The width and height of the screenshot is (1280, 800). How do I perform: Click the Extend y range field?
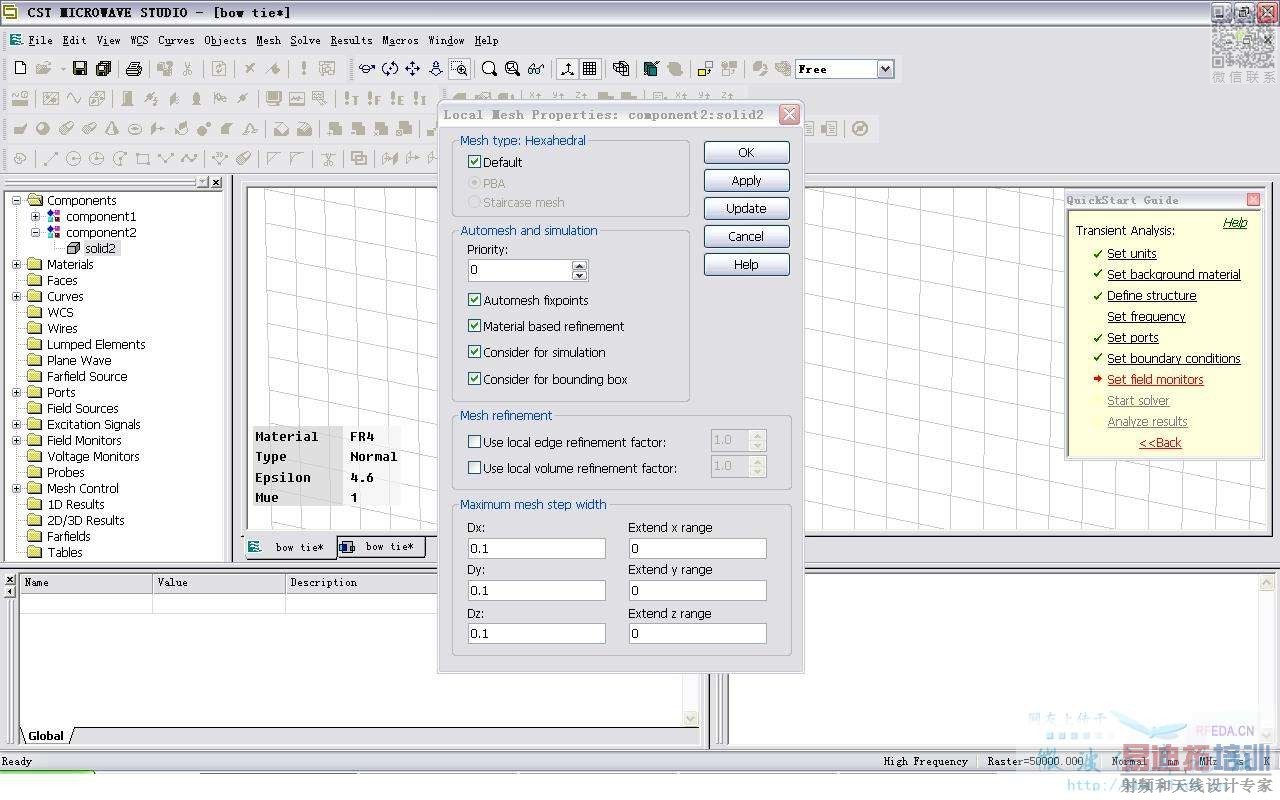tap(697, 590)
